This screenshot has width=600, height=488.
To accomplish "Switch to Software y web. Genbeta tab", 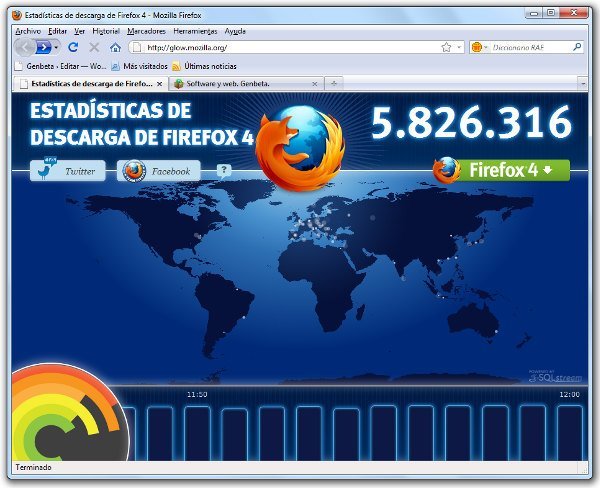I will pos(246,83).
